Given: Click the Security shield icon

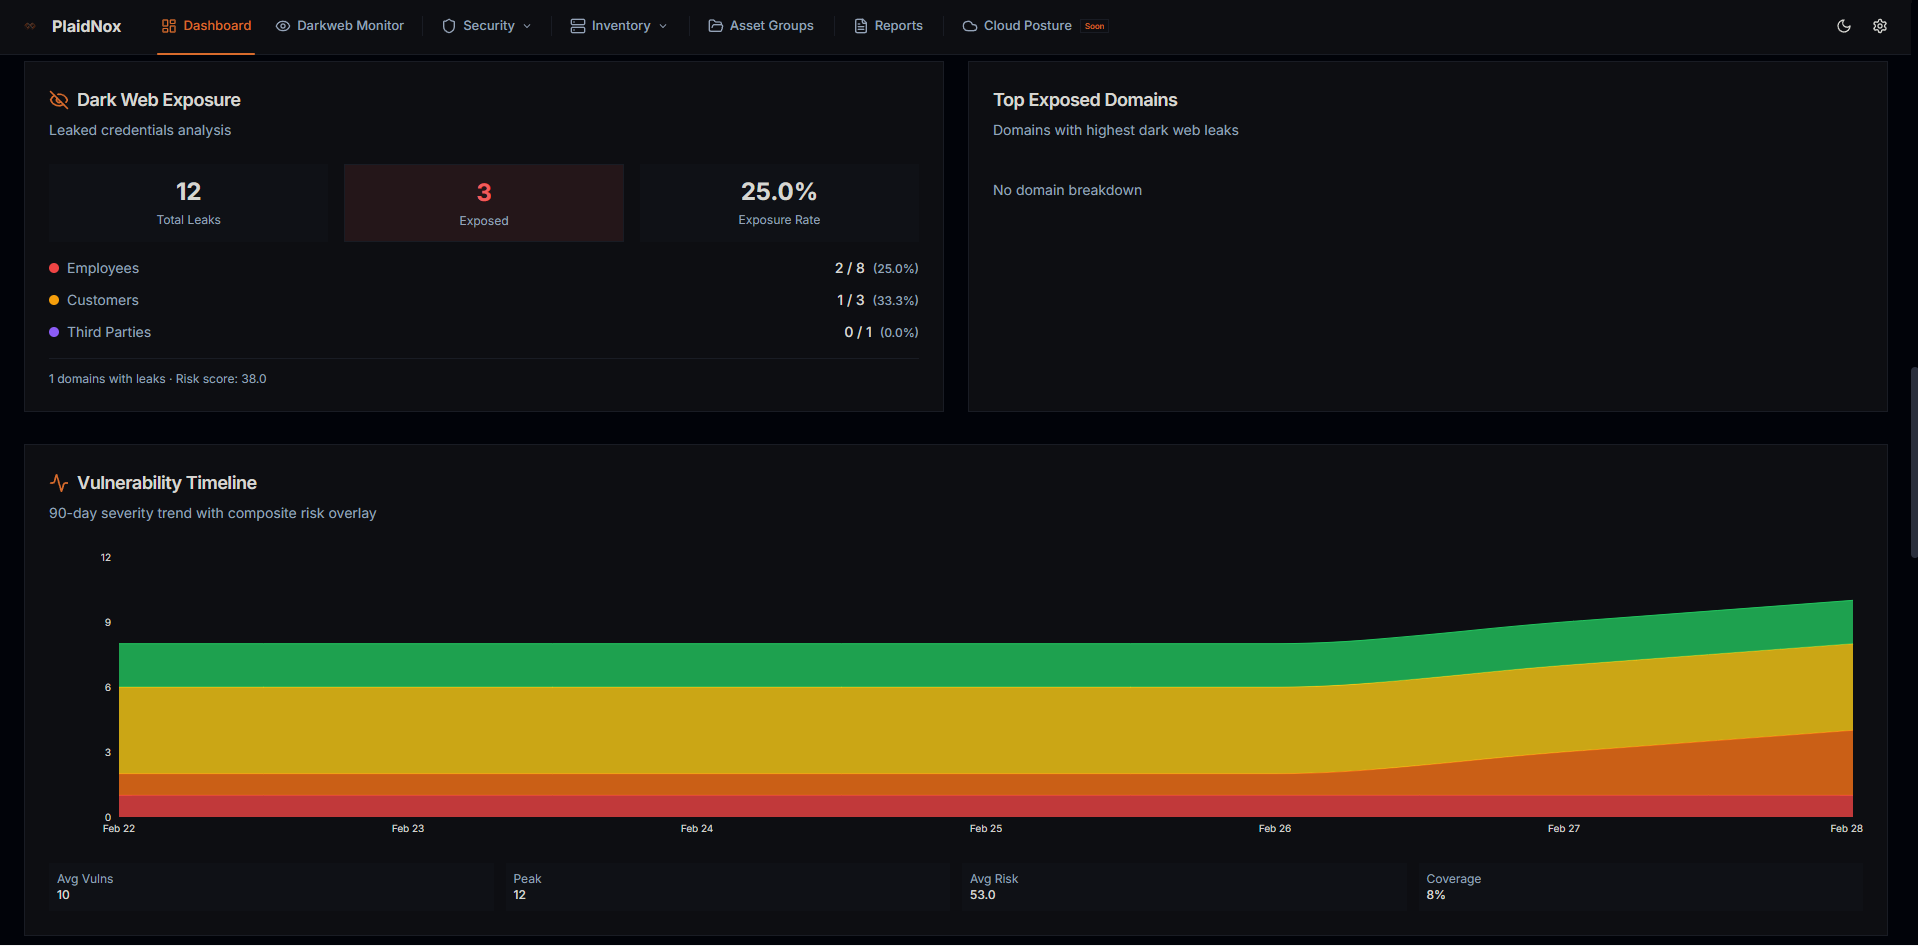Looking at the screenshot, I should click(x=449, y=26).
